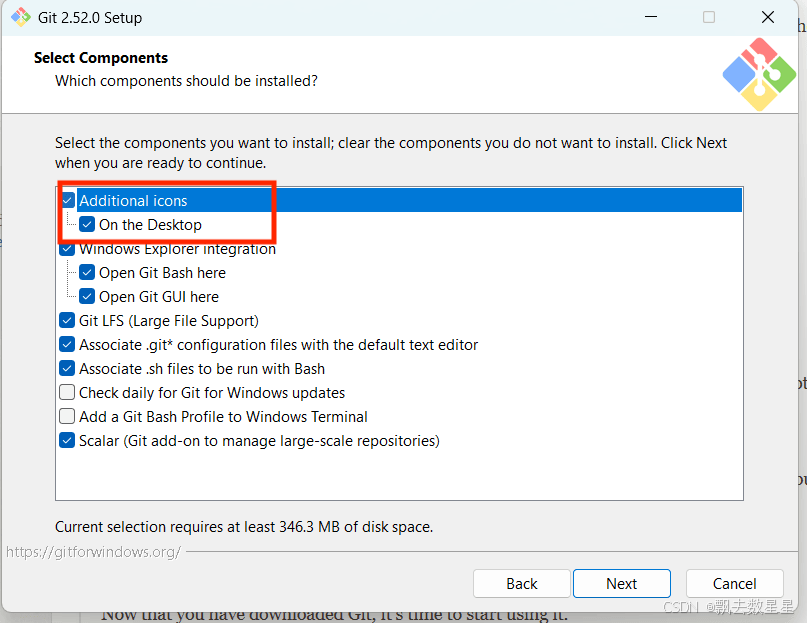Uncheck Open Git GUI here
Image resolution: width=807 pixels, height=623 pixels.
click(87, 297)
